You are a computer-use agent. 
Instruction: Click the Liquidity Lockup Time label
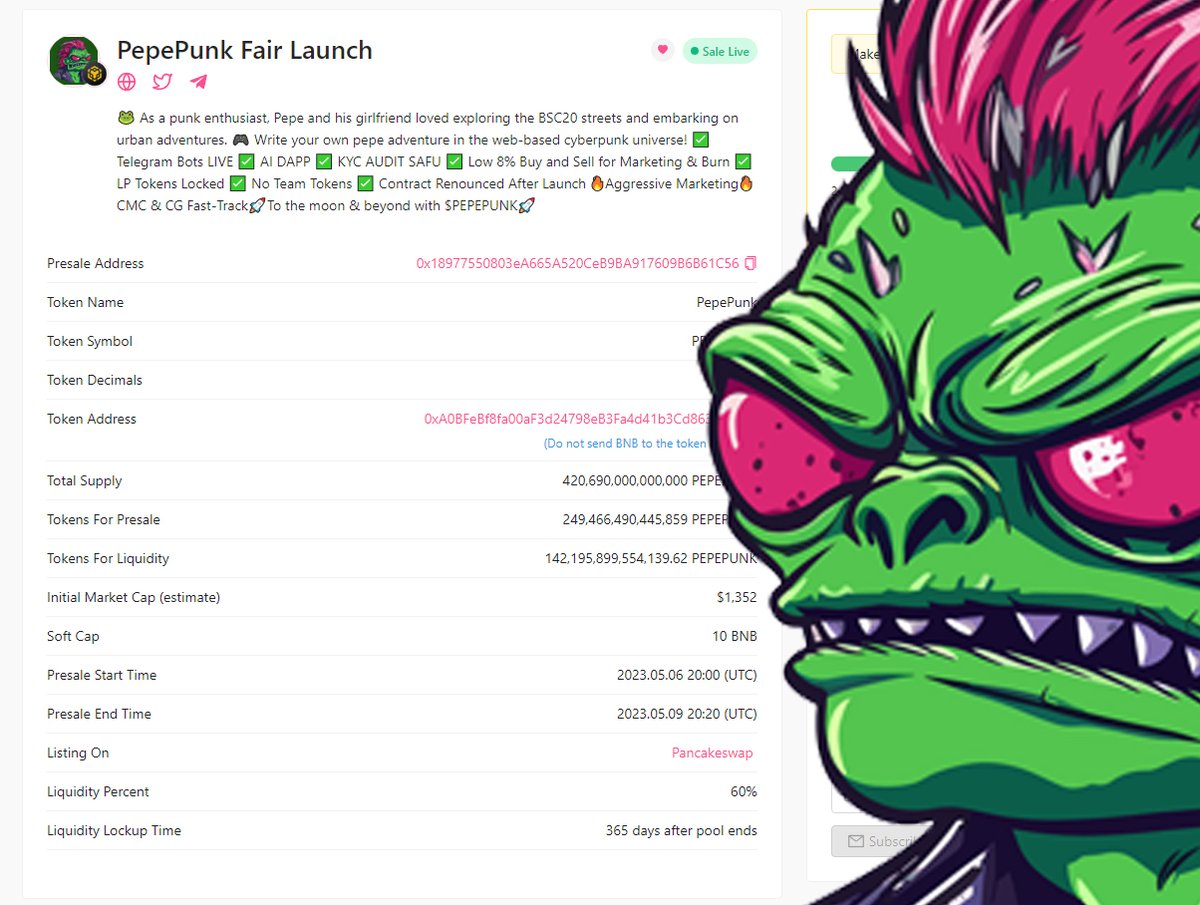point(114,831)
